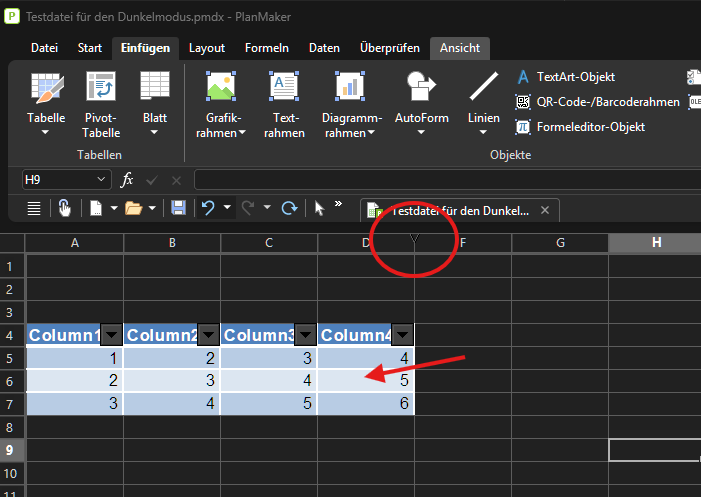Open the Column3 filter dropdown
This screenshot has height=497, width=701.
coord(306,335)
